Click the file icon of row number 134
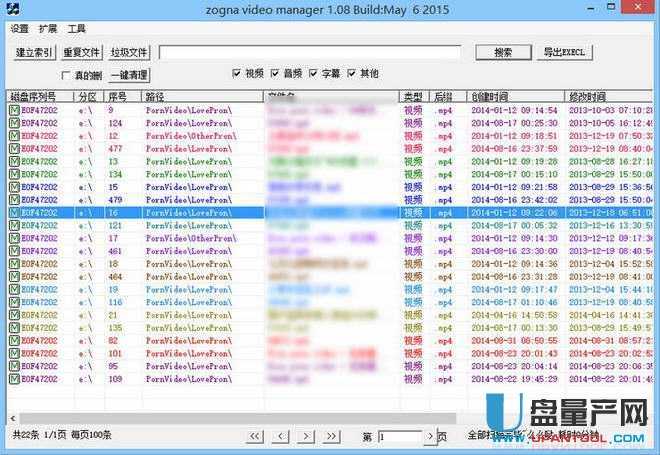660x455 pixels. coord(14,174)
